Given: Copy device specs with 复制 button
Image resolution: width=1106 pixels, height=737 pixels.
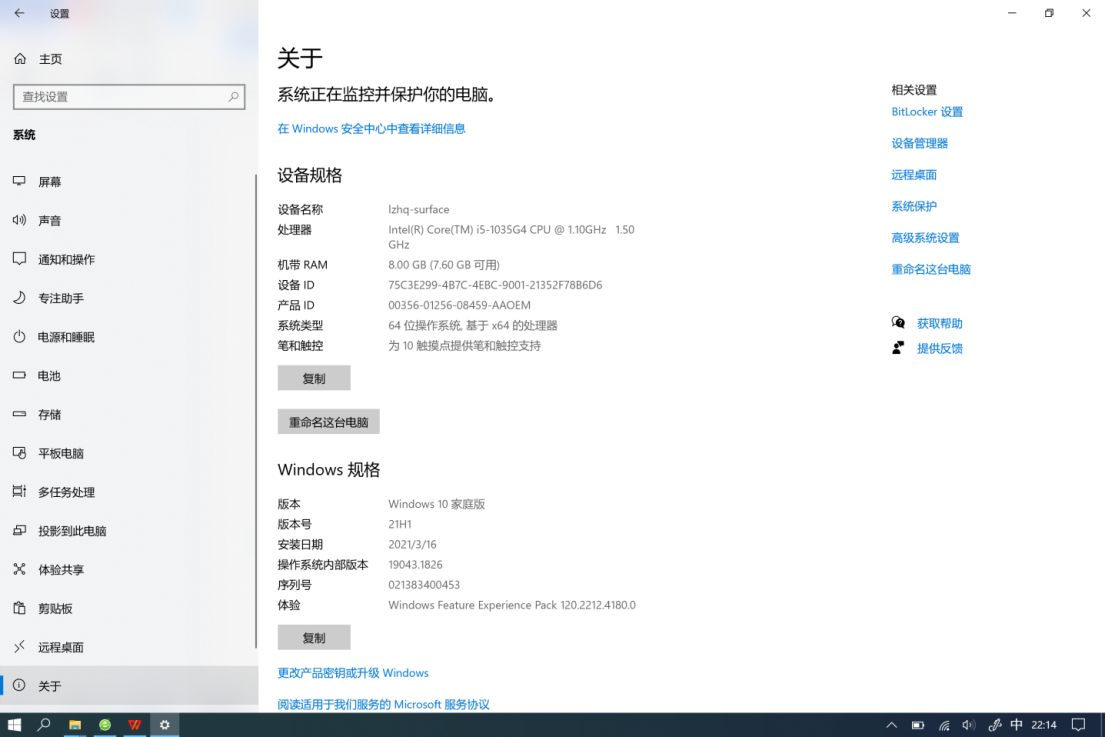Looking at the screenshot, I should (314, 378).
